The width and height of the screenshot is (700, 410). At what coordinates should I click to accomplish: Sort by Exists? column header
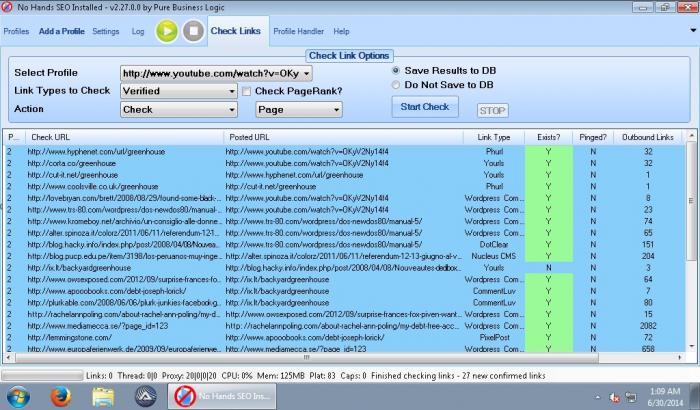pos(549,137)
